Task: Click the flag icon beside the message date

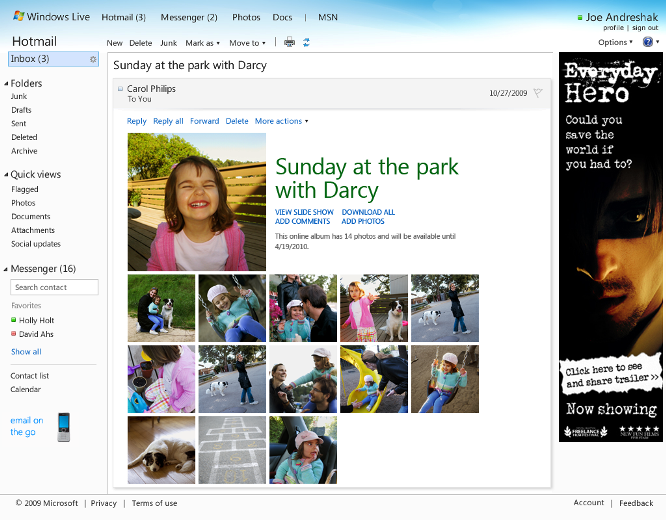Action: click(x=538, y=93)
